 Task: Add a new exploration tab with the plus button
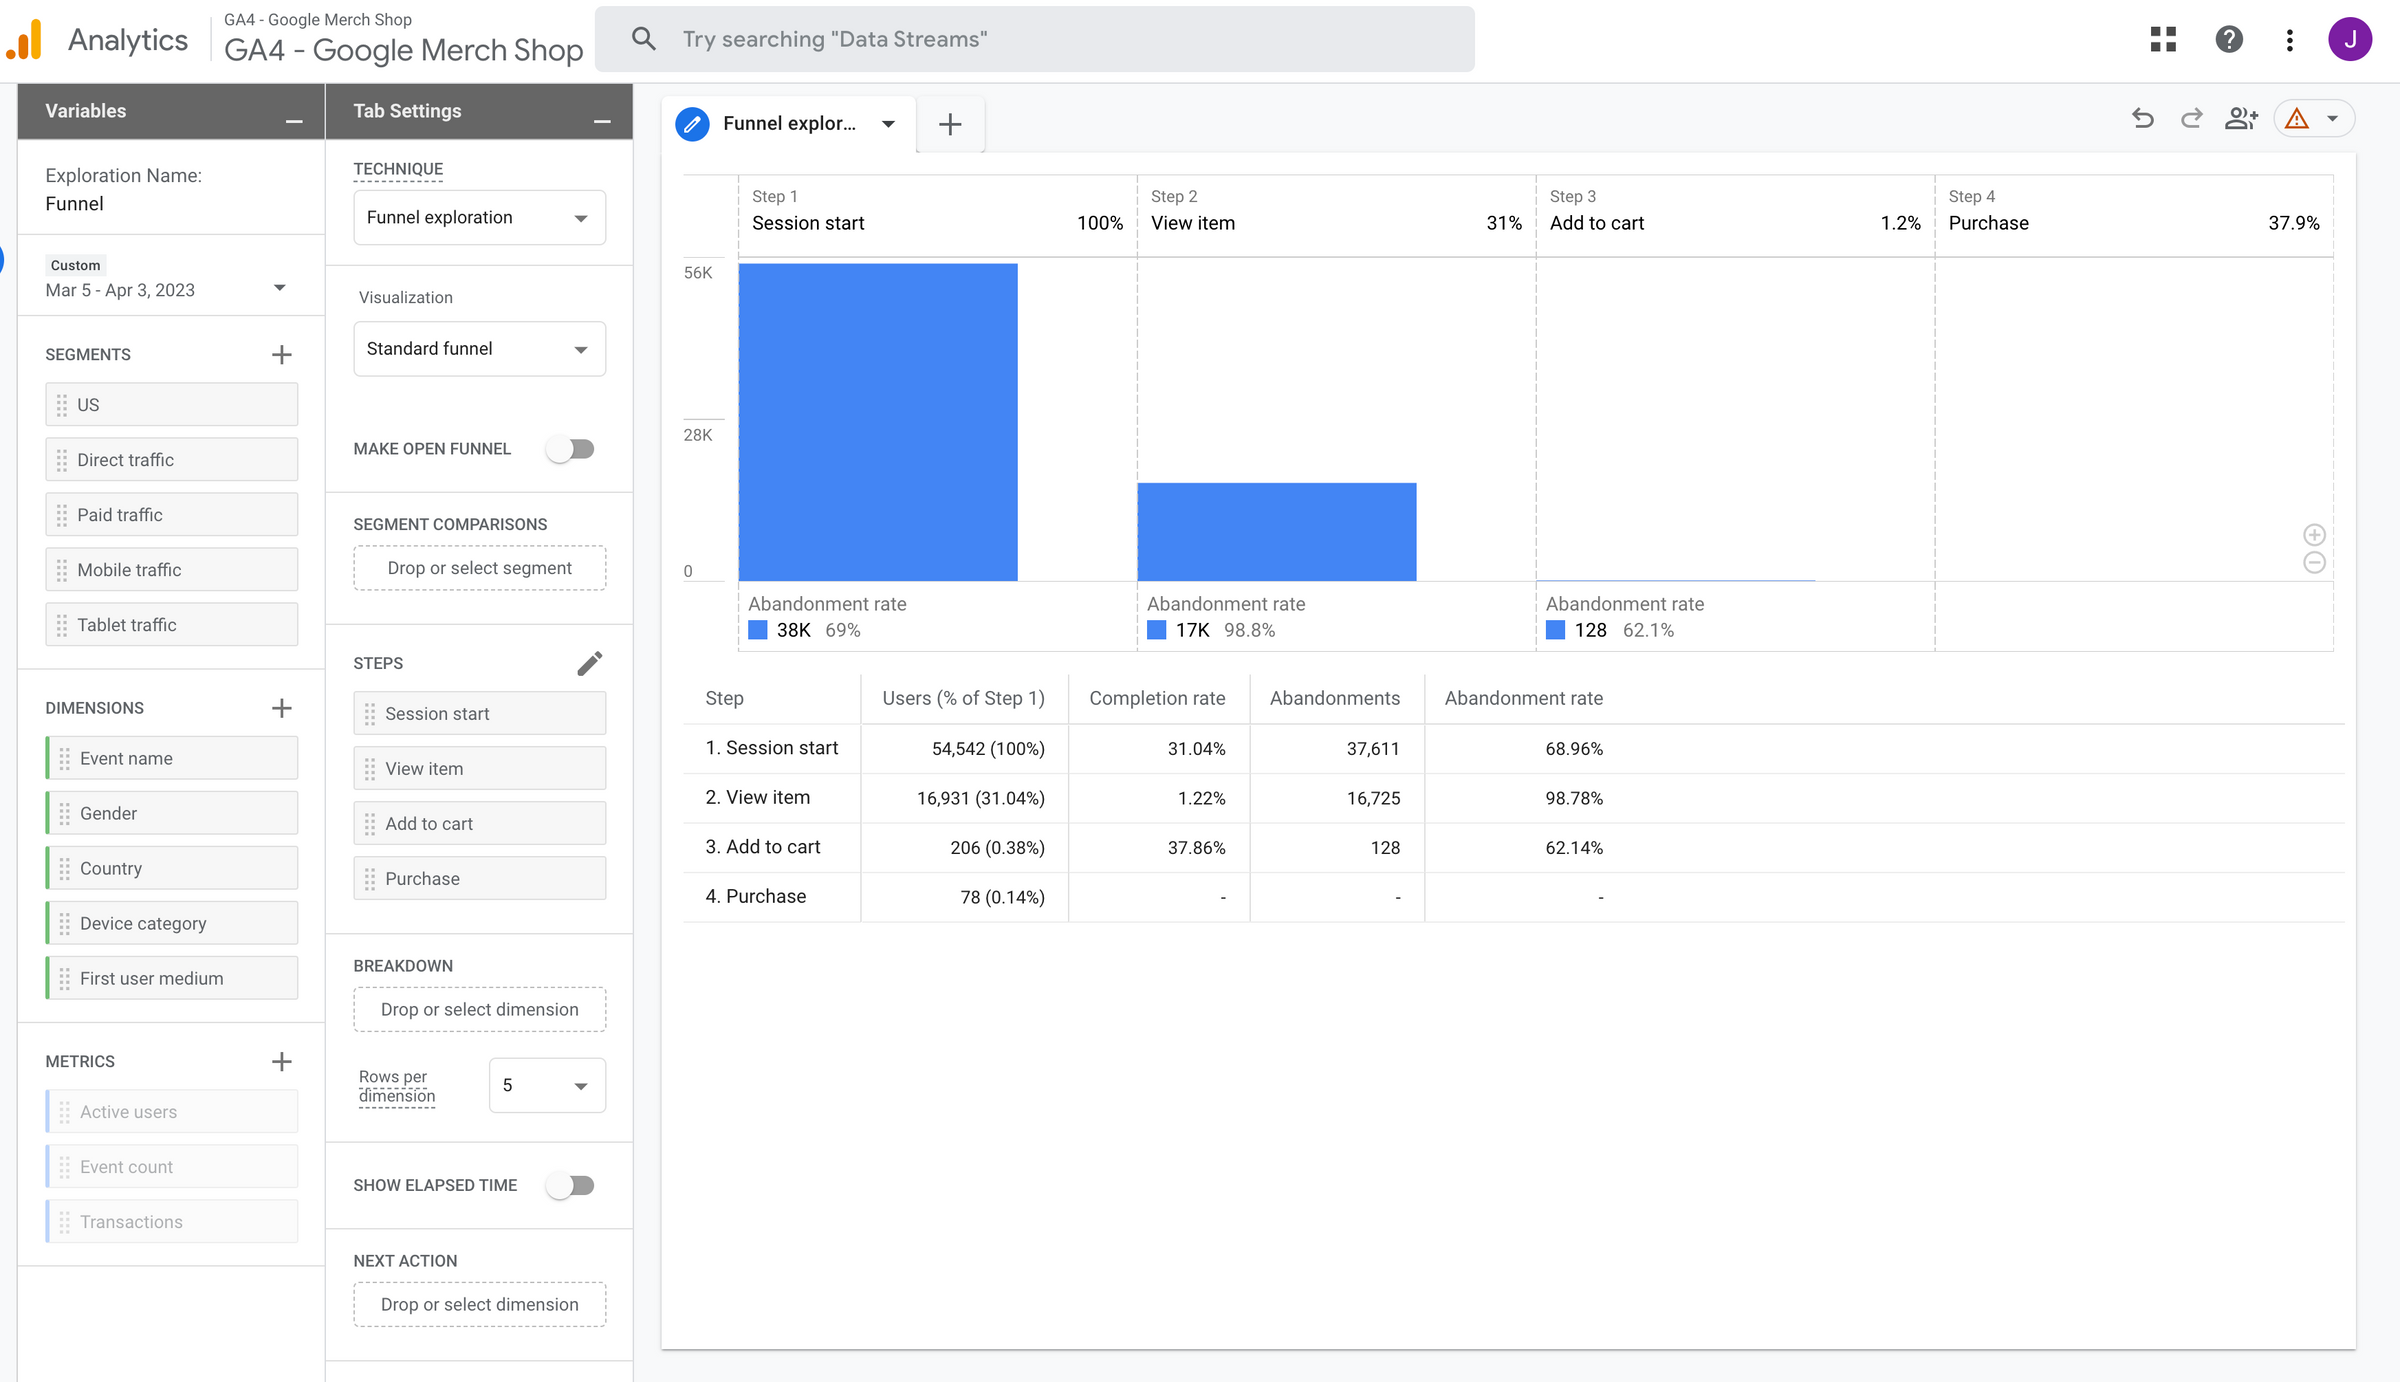click(950, 124)
